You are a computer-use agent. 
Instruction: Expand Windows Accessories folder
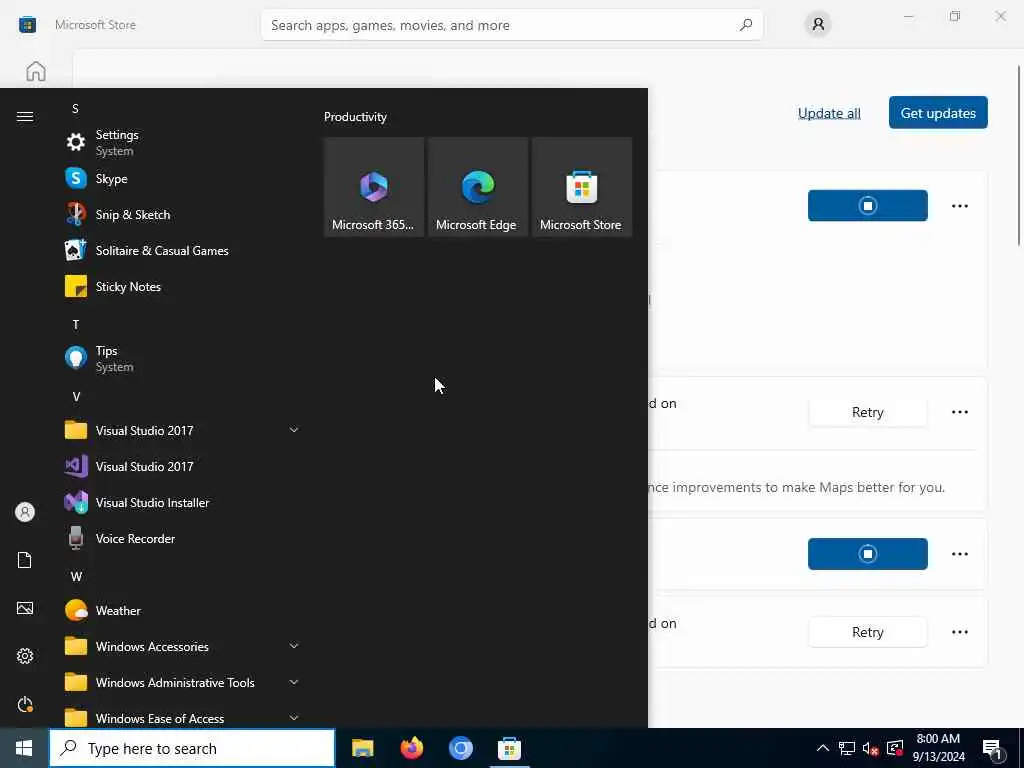(294, 646)
